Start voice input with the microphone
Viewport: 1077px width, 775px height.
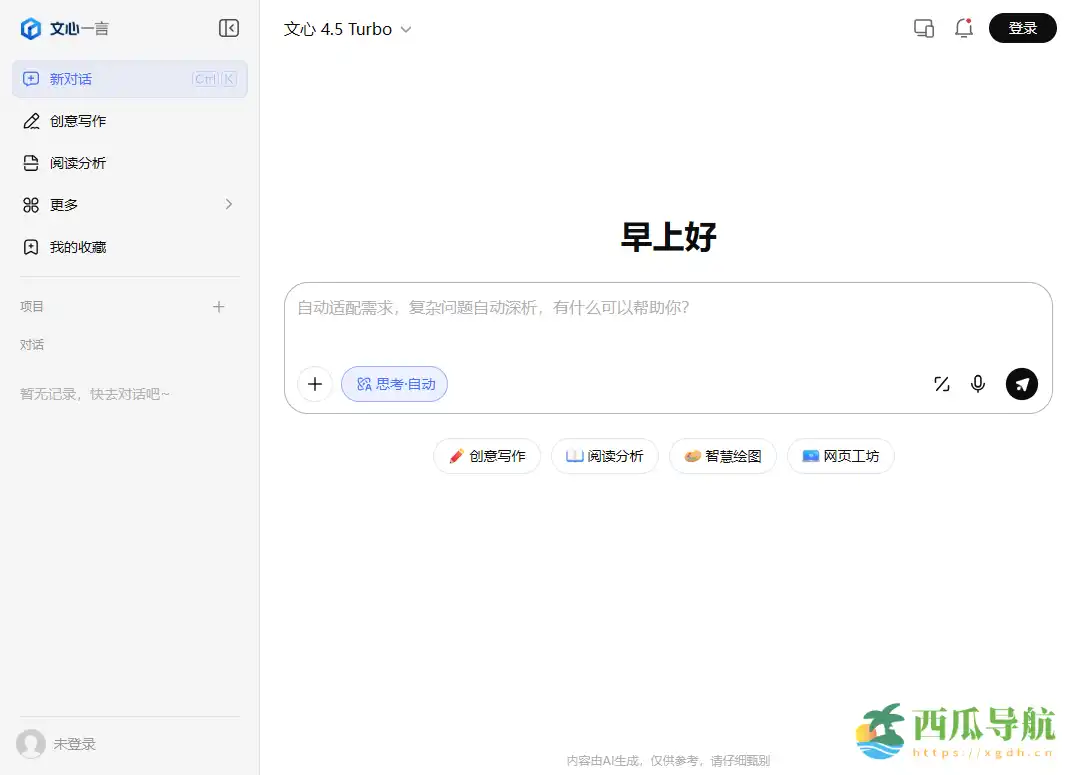click(977, 384)
